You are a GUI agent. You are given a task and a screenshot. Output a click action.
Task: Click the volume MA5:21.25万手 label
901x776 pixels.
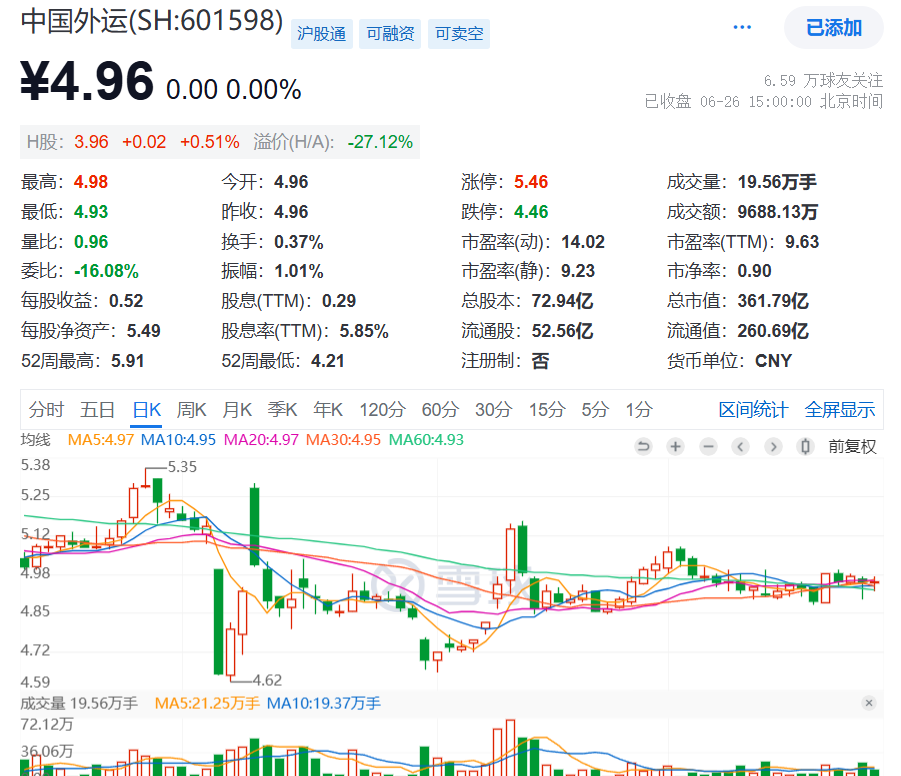pyautogui.click(x=207, y=704)
